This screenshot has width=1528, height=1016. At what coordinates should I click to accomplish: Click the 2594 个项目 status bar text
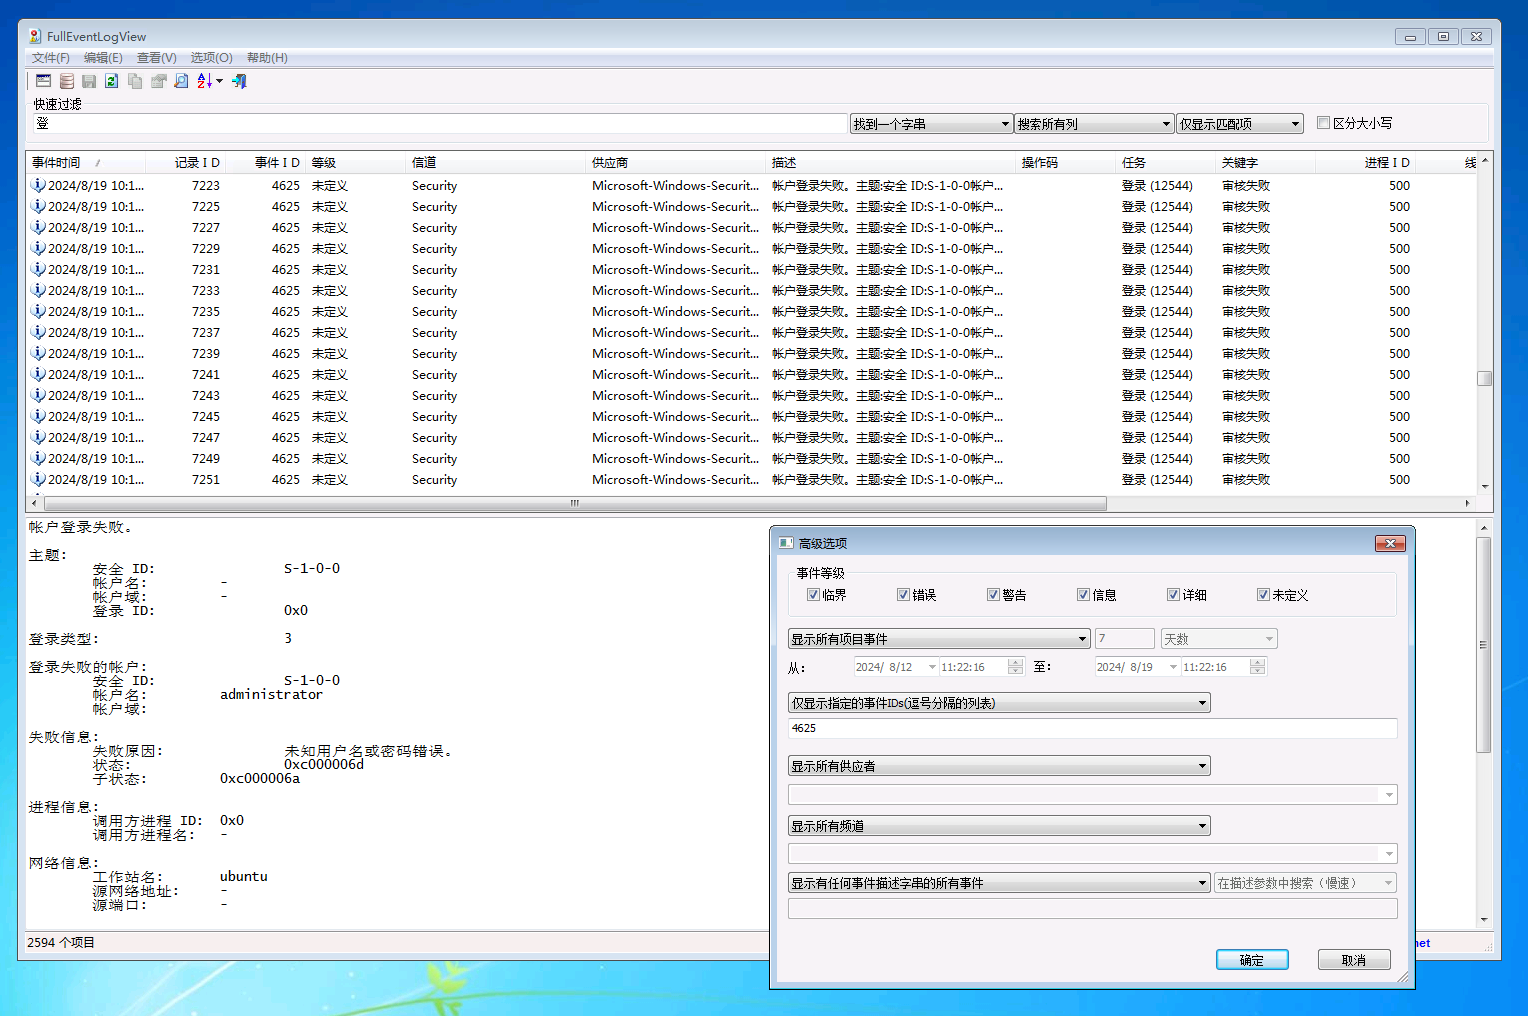click(61, 943)
